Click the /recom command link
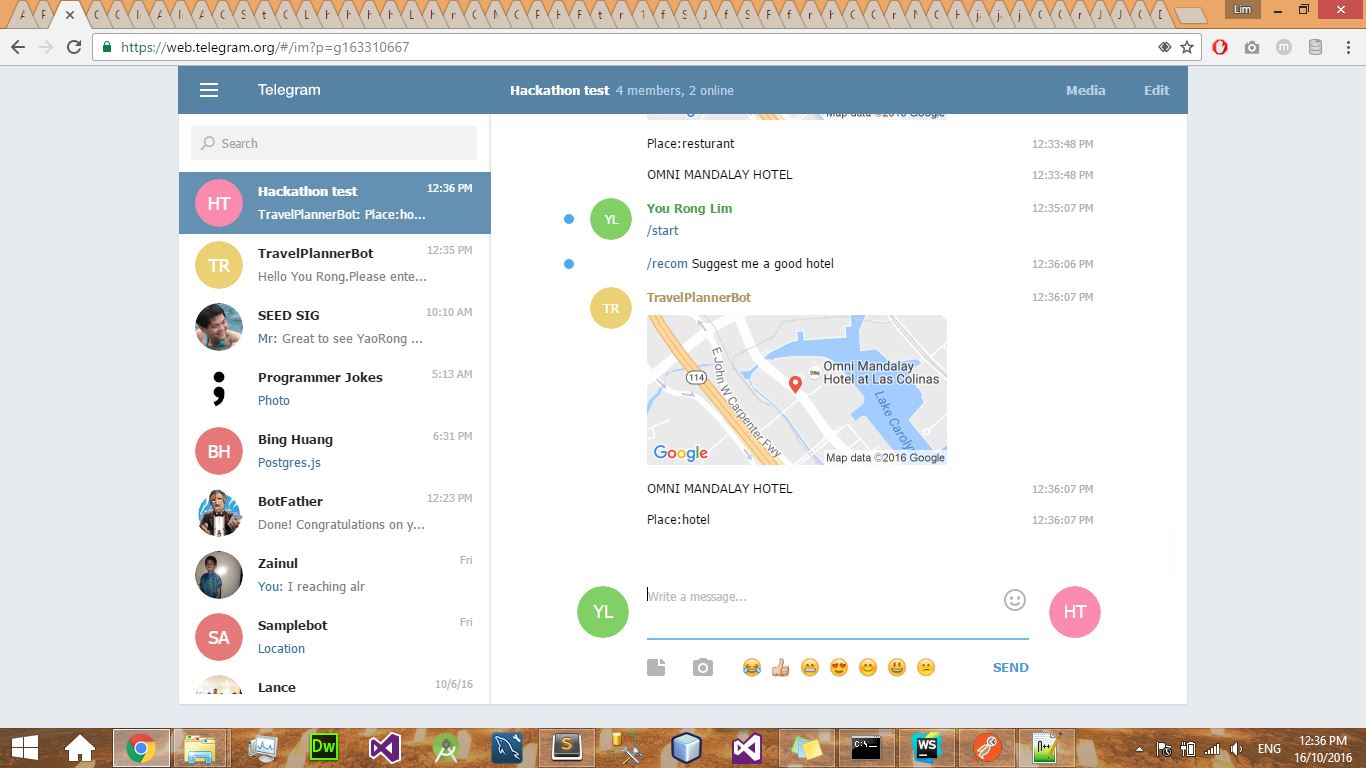 click(667, 264)
